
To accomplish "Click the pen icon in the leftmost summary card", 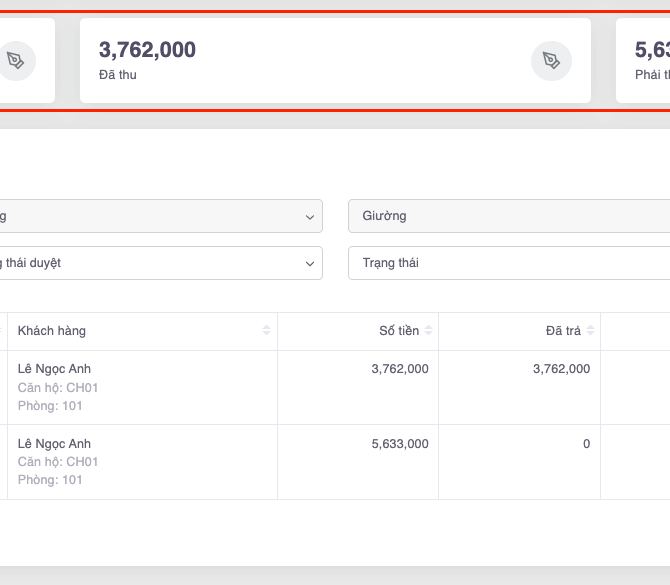I will click(16, 61).
